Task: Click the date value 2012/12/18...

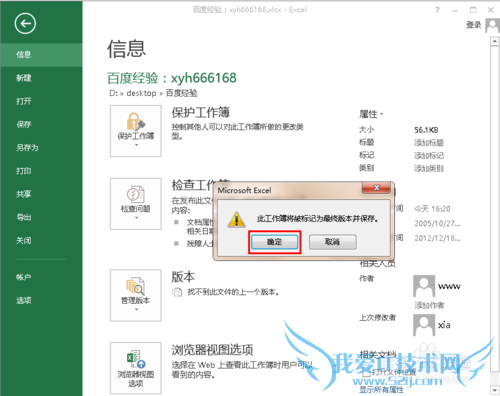Action: point(437,238)
